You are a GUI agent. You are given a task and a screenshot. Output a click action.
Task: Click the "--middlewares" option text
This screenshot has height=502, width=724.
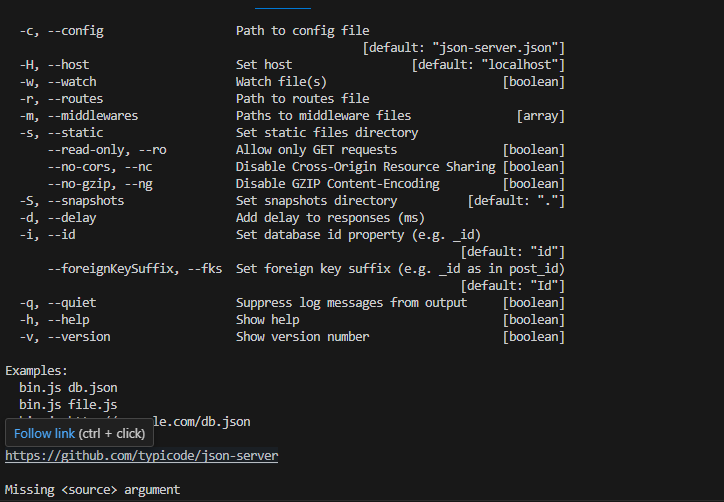[93, 115]
